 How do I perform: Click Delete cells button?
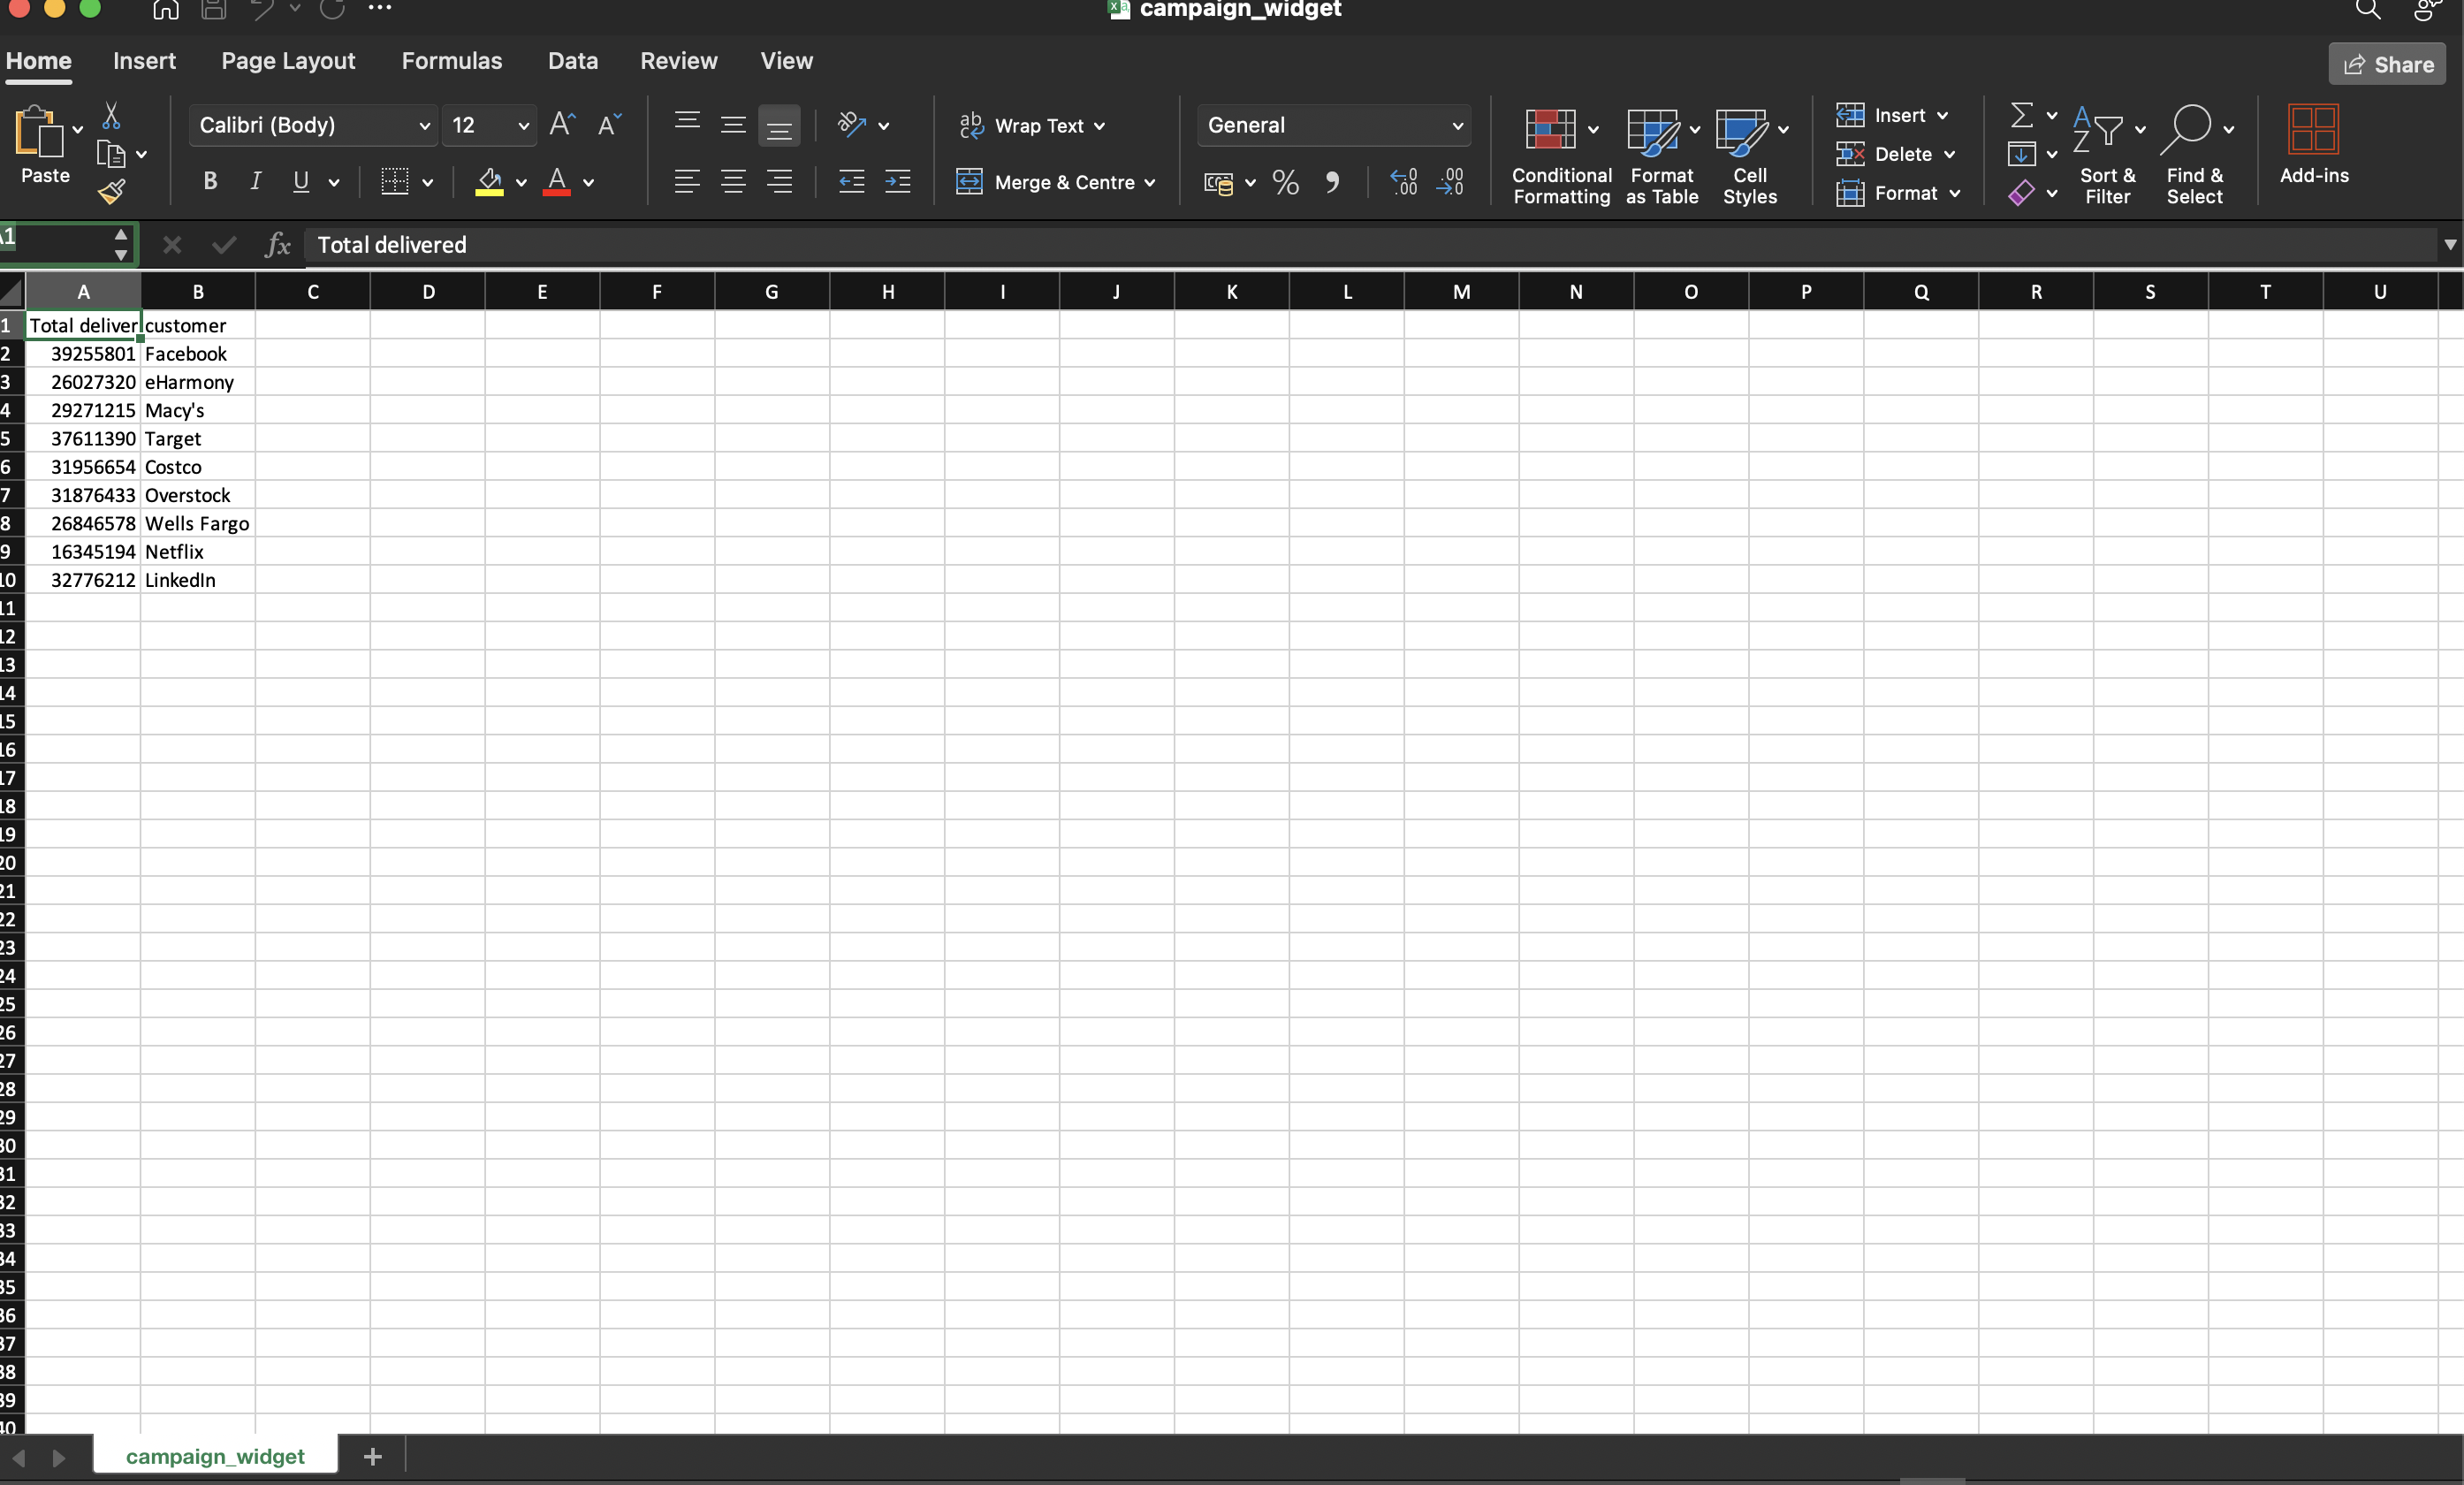click(x=1895, y=154)
